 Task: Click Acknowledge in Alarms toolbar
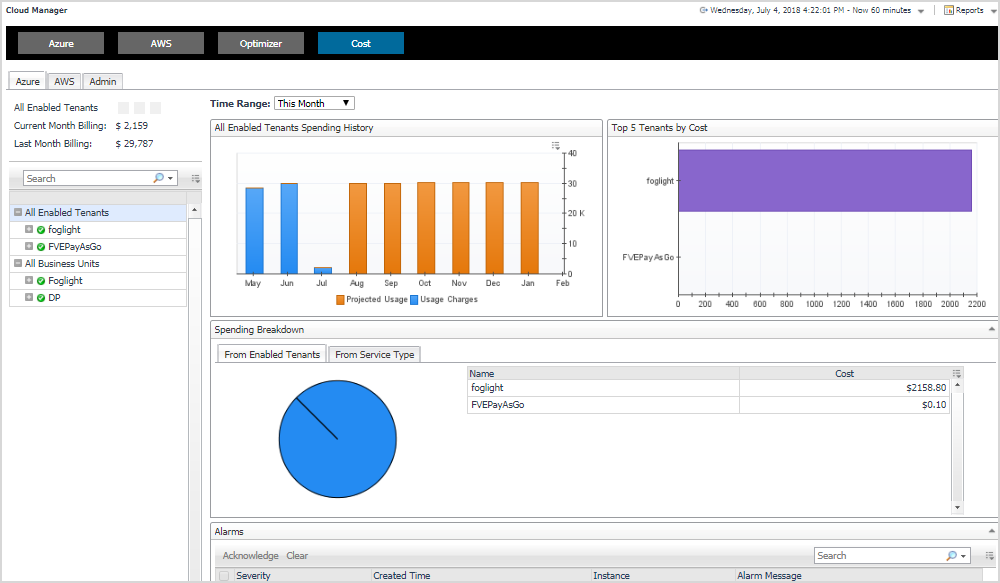(251, 556)
